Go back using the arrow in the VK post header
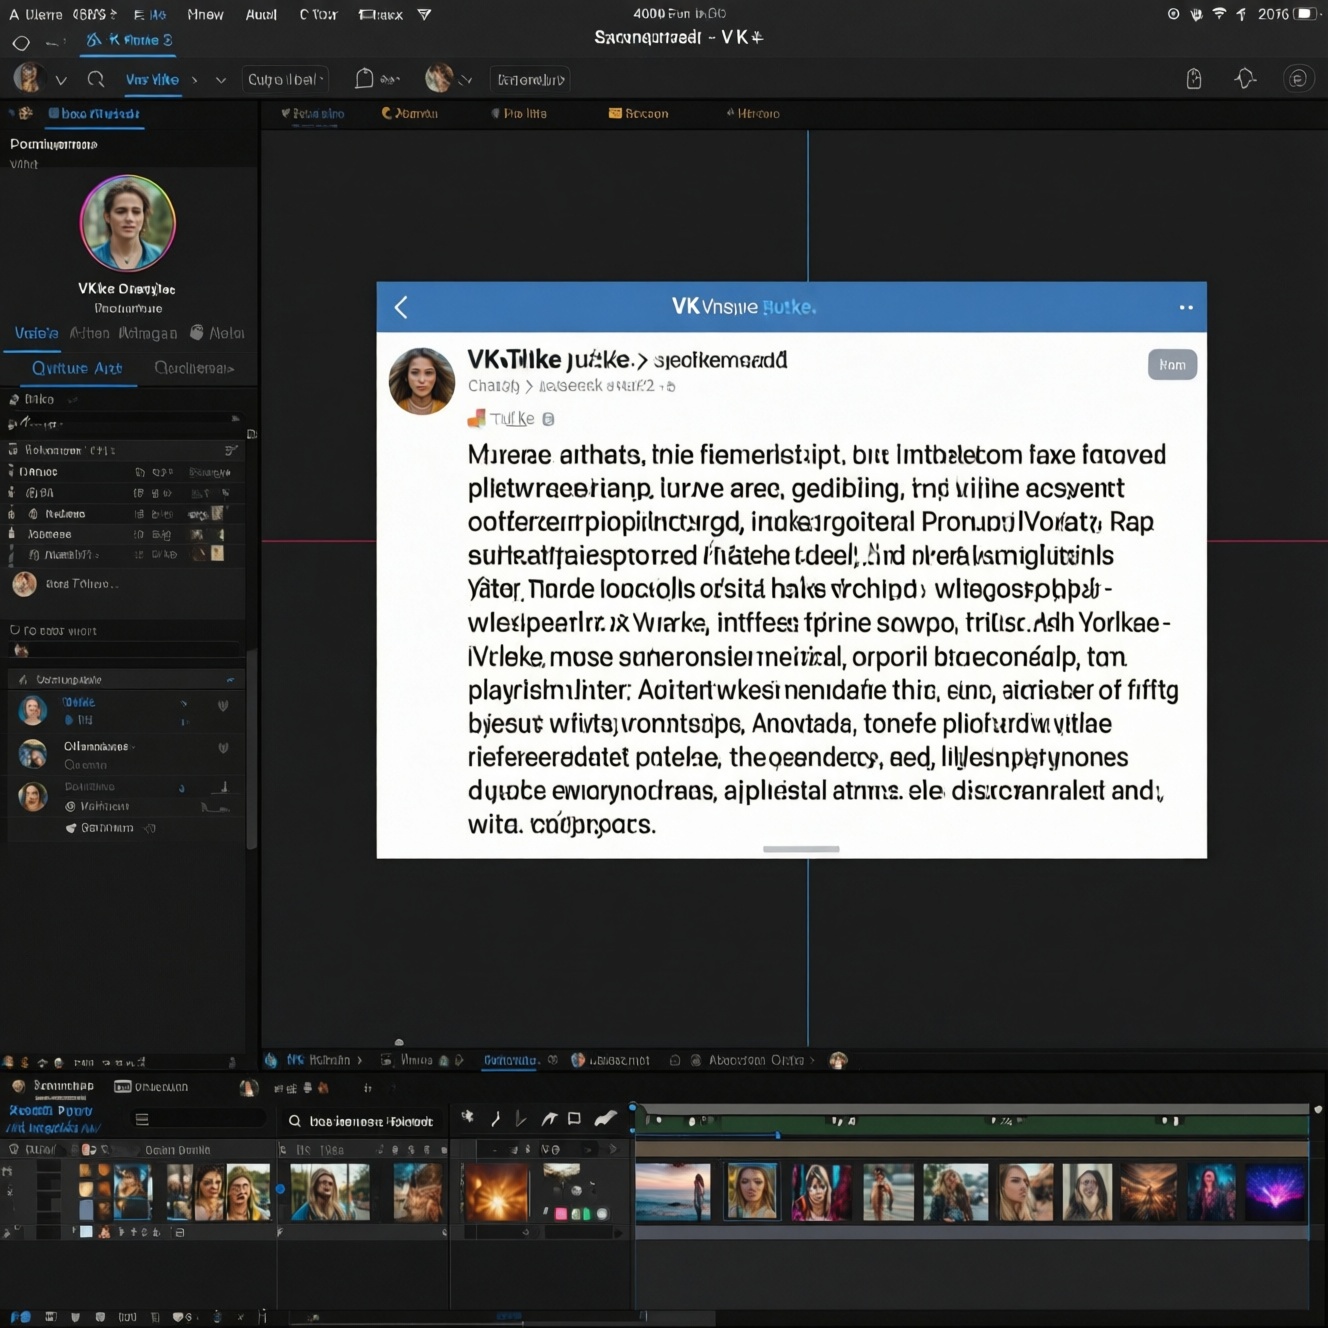This screenshot has width=1328, height=1328. (401, 307)
